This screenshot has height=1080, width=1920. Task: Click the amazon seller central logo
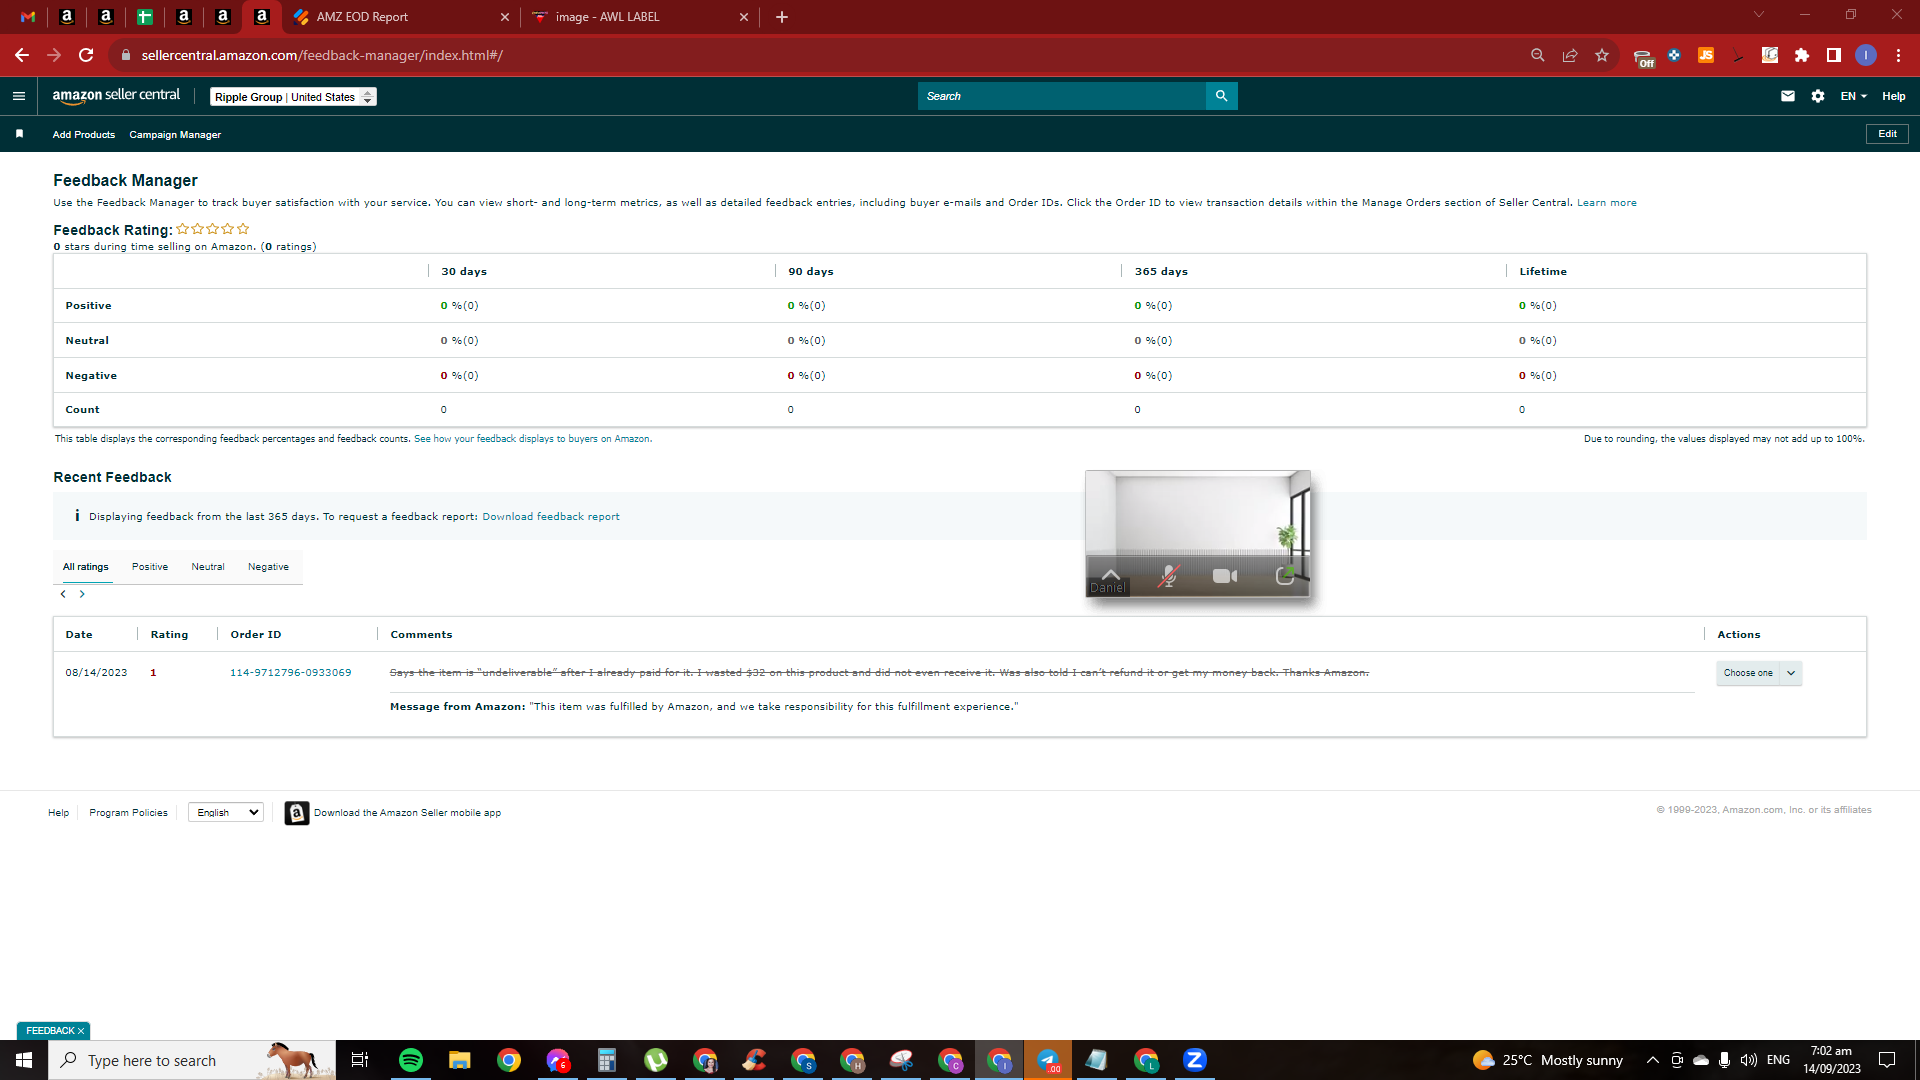116,96
